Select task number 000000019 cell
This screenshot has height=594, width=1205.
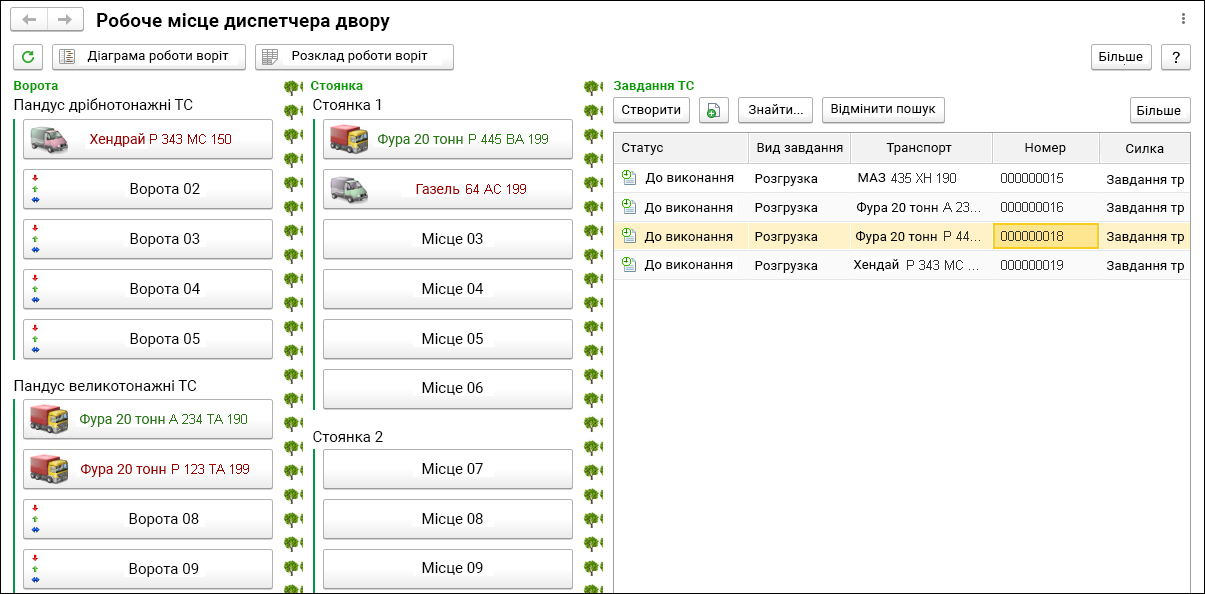coord(1045,265)
